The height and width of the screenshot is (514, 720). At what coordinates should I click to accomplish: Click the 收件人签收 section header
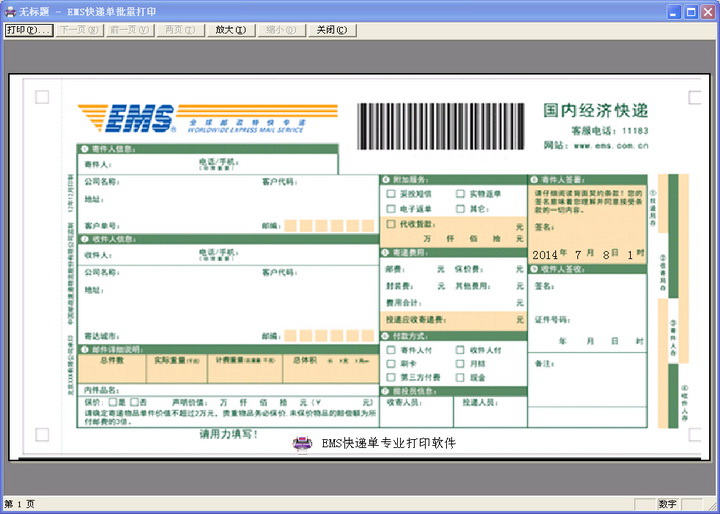pyautogui.click(x=588, y=269)
